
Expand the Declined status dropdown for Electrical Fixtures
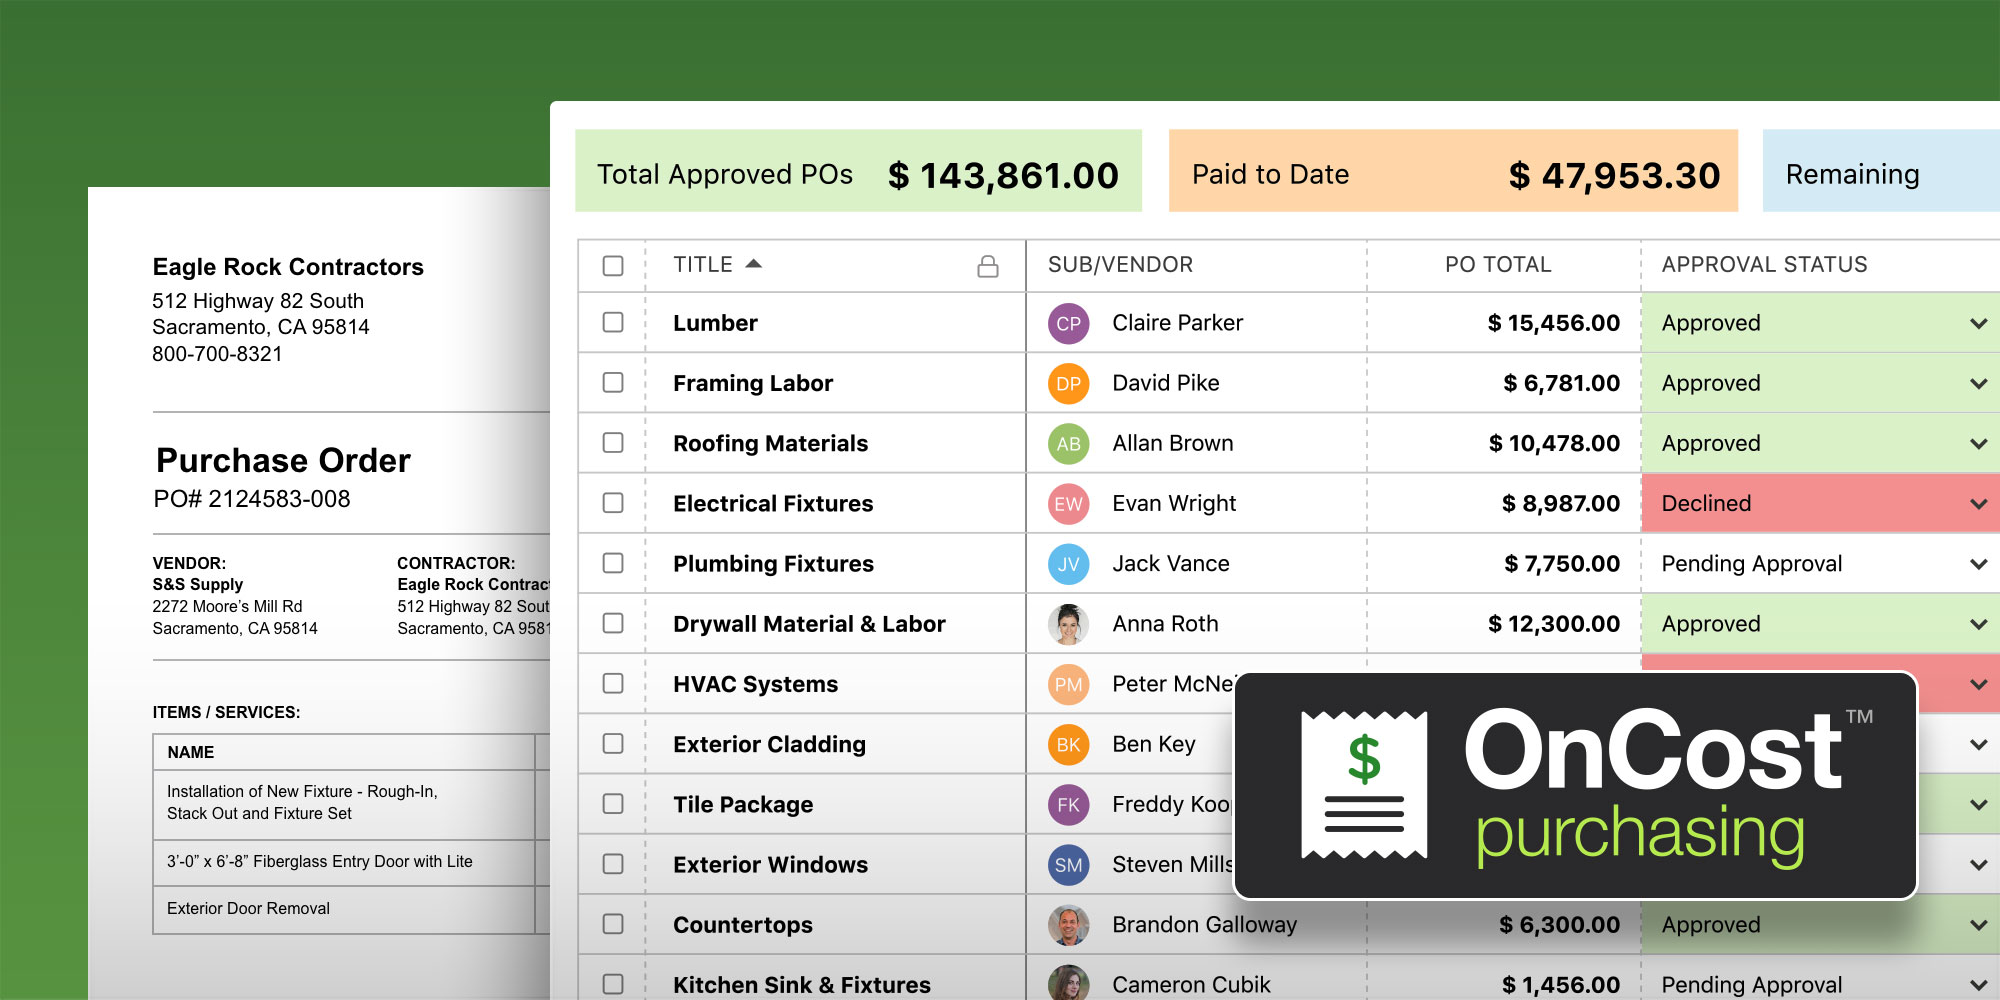pyautogui.click(x=1977, y=504)
